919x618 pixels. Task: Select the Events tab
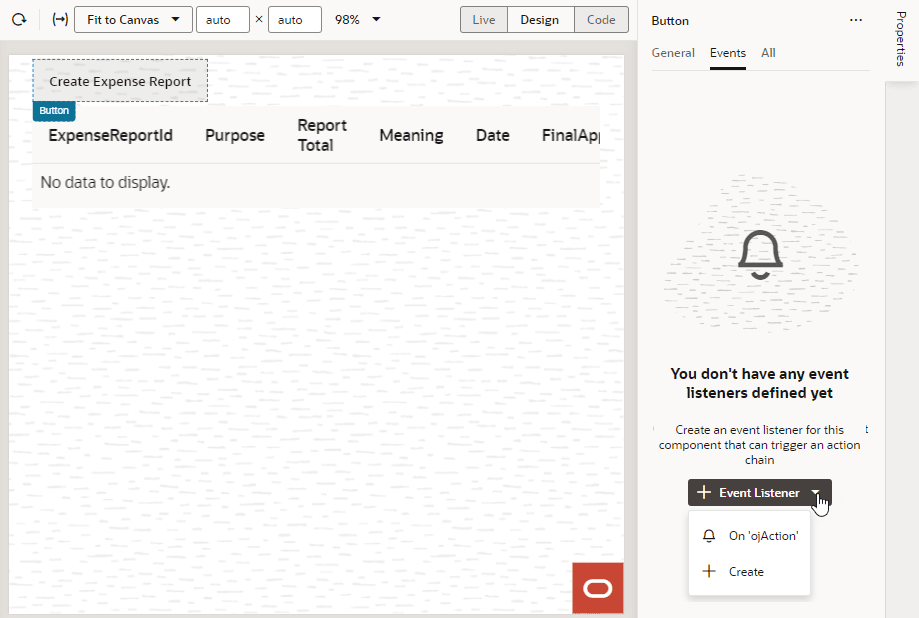click(x=727, y=53)
